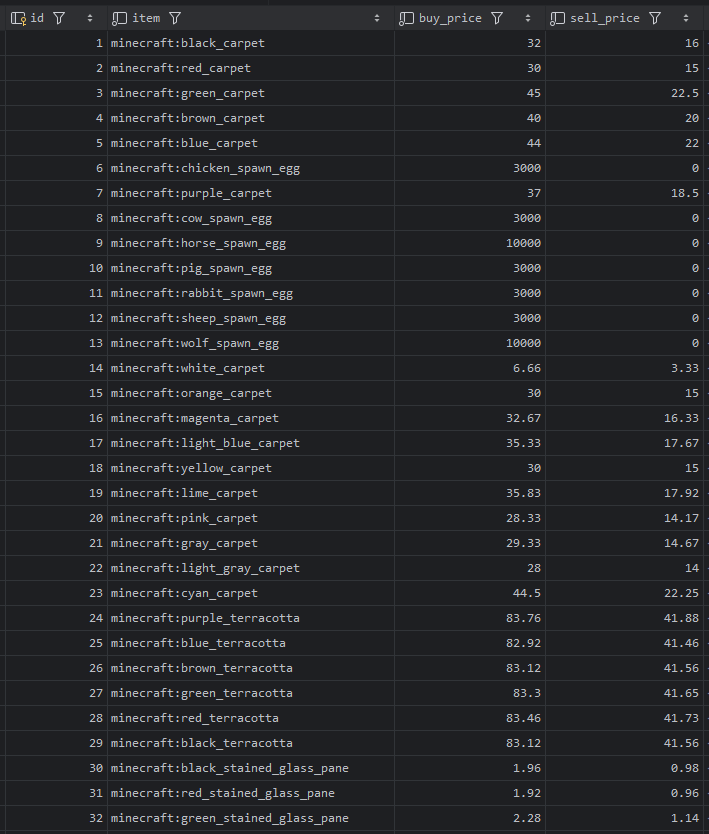Click sell_price 17.92 of lime_carpet
The image size is (709, 834).
(625, 493)
